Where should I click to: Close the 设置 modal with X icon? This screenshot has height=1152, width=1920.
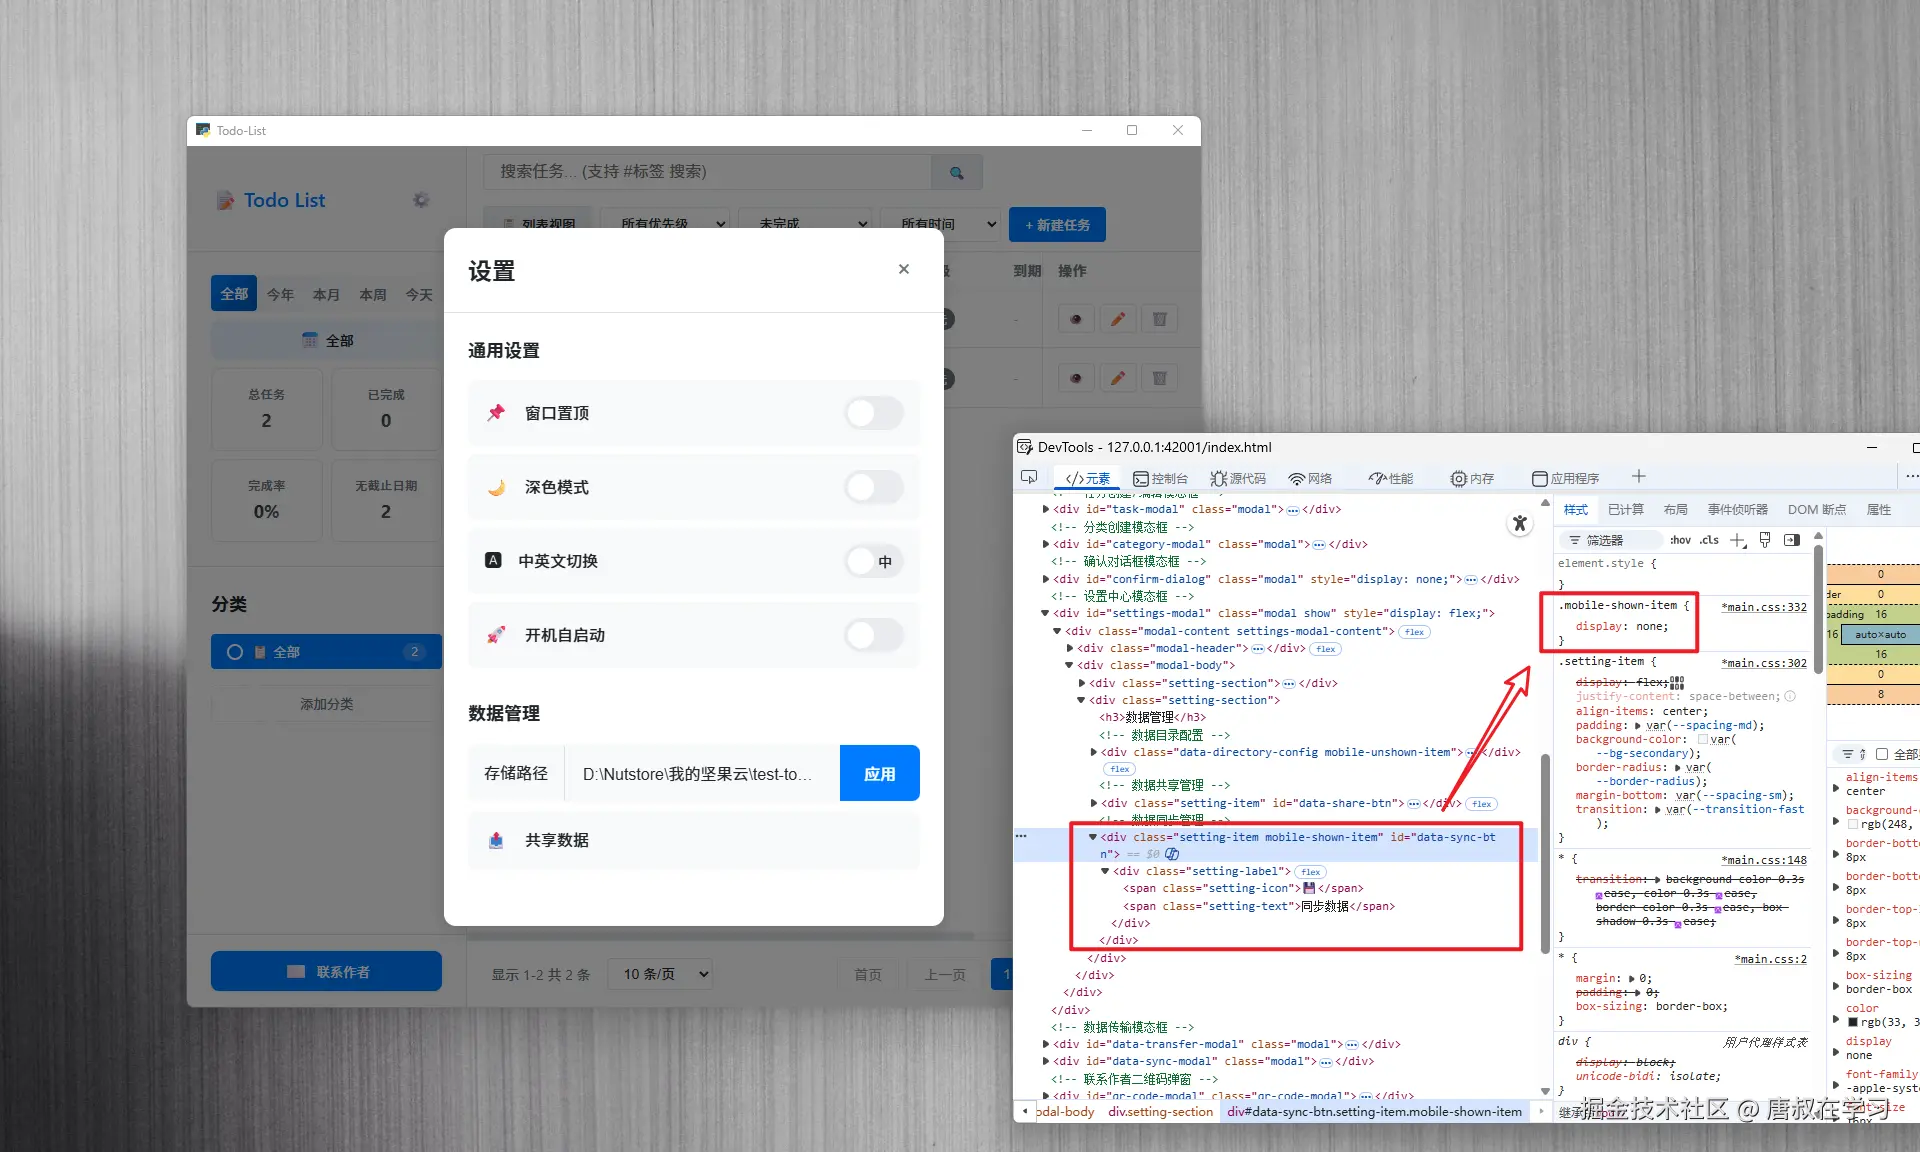coord(903,269)
